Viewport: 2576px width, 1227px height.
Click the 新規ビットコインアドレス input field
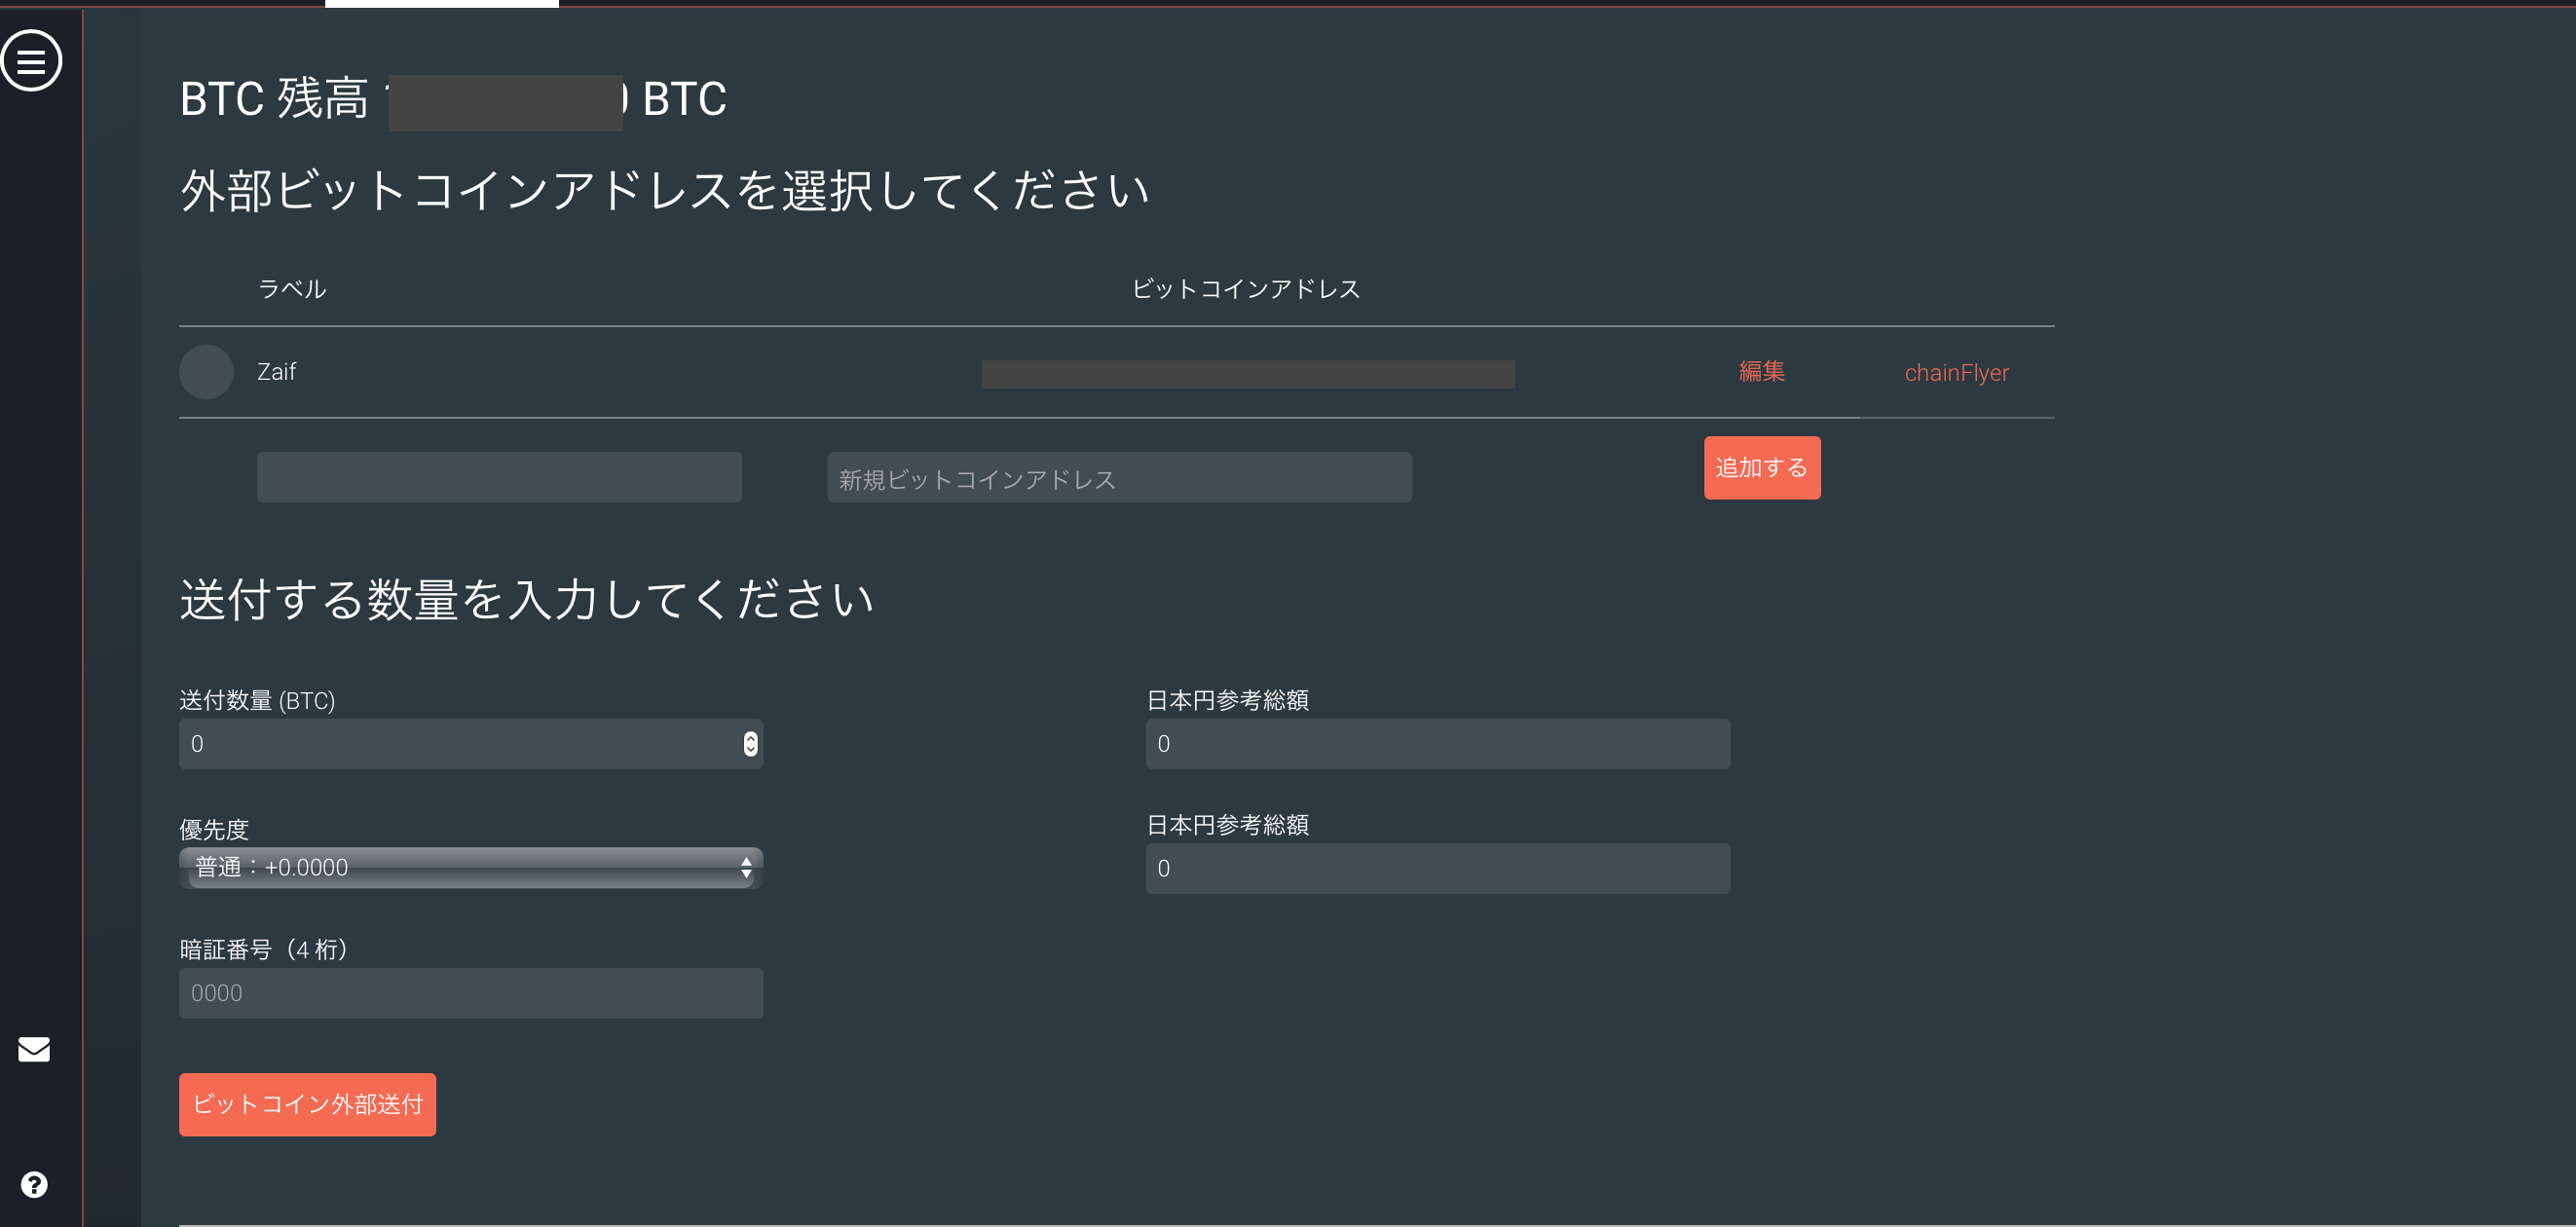(x=1118, y=477)
